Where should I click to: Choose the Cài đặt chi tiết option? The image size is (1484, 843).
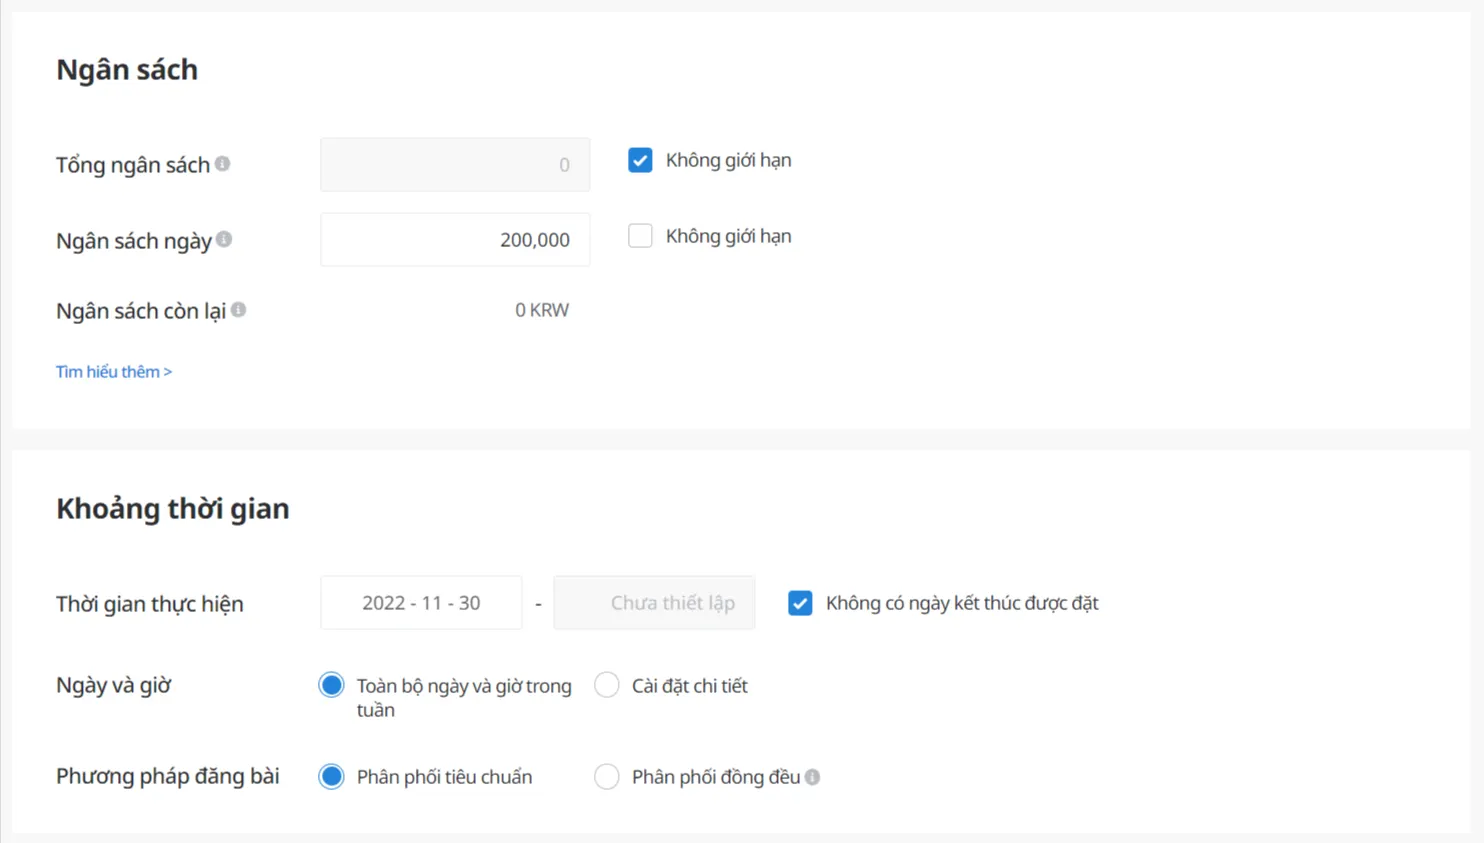pos(607,686)
